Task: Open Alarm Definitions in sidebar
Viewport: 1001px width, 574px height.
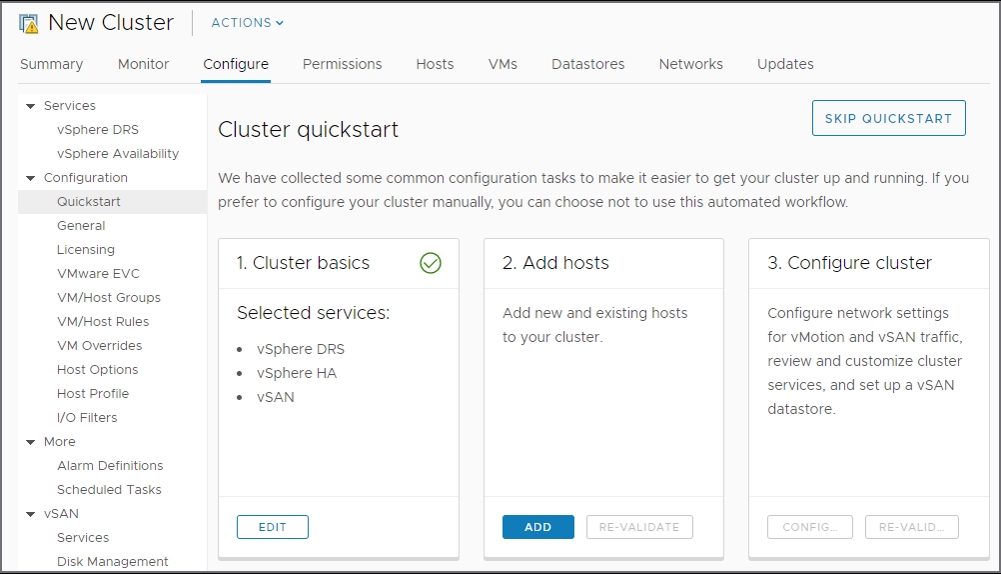Action: click(110, 466)
